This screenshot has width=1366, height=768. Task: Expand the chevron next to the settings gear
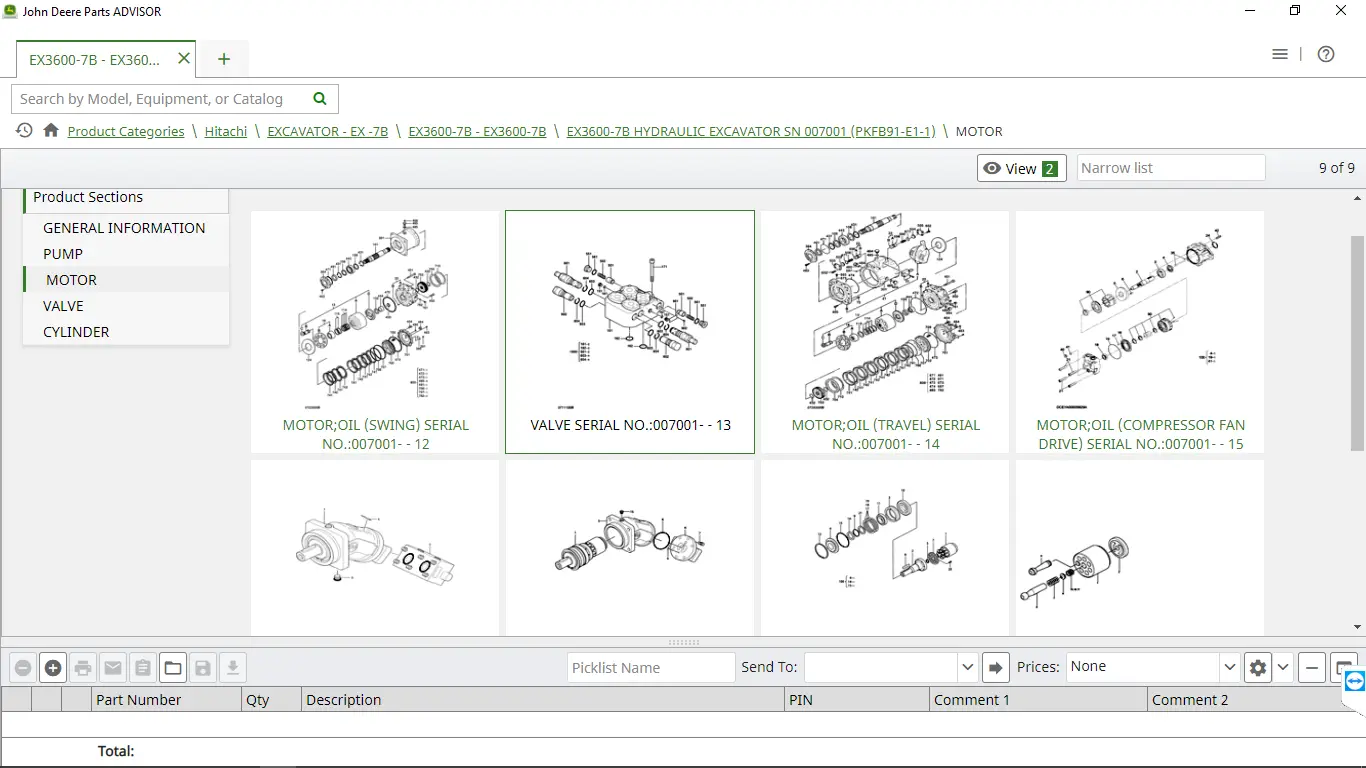pyautogui.click(x=1283, y=667)
